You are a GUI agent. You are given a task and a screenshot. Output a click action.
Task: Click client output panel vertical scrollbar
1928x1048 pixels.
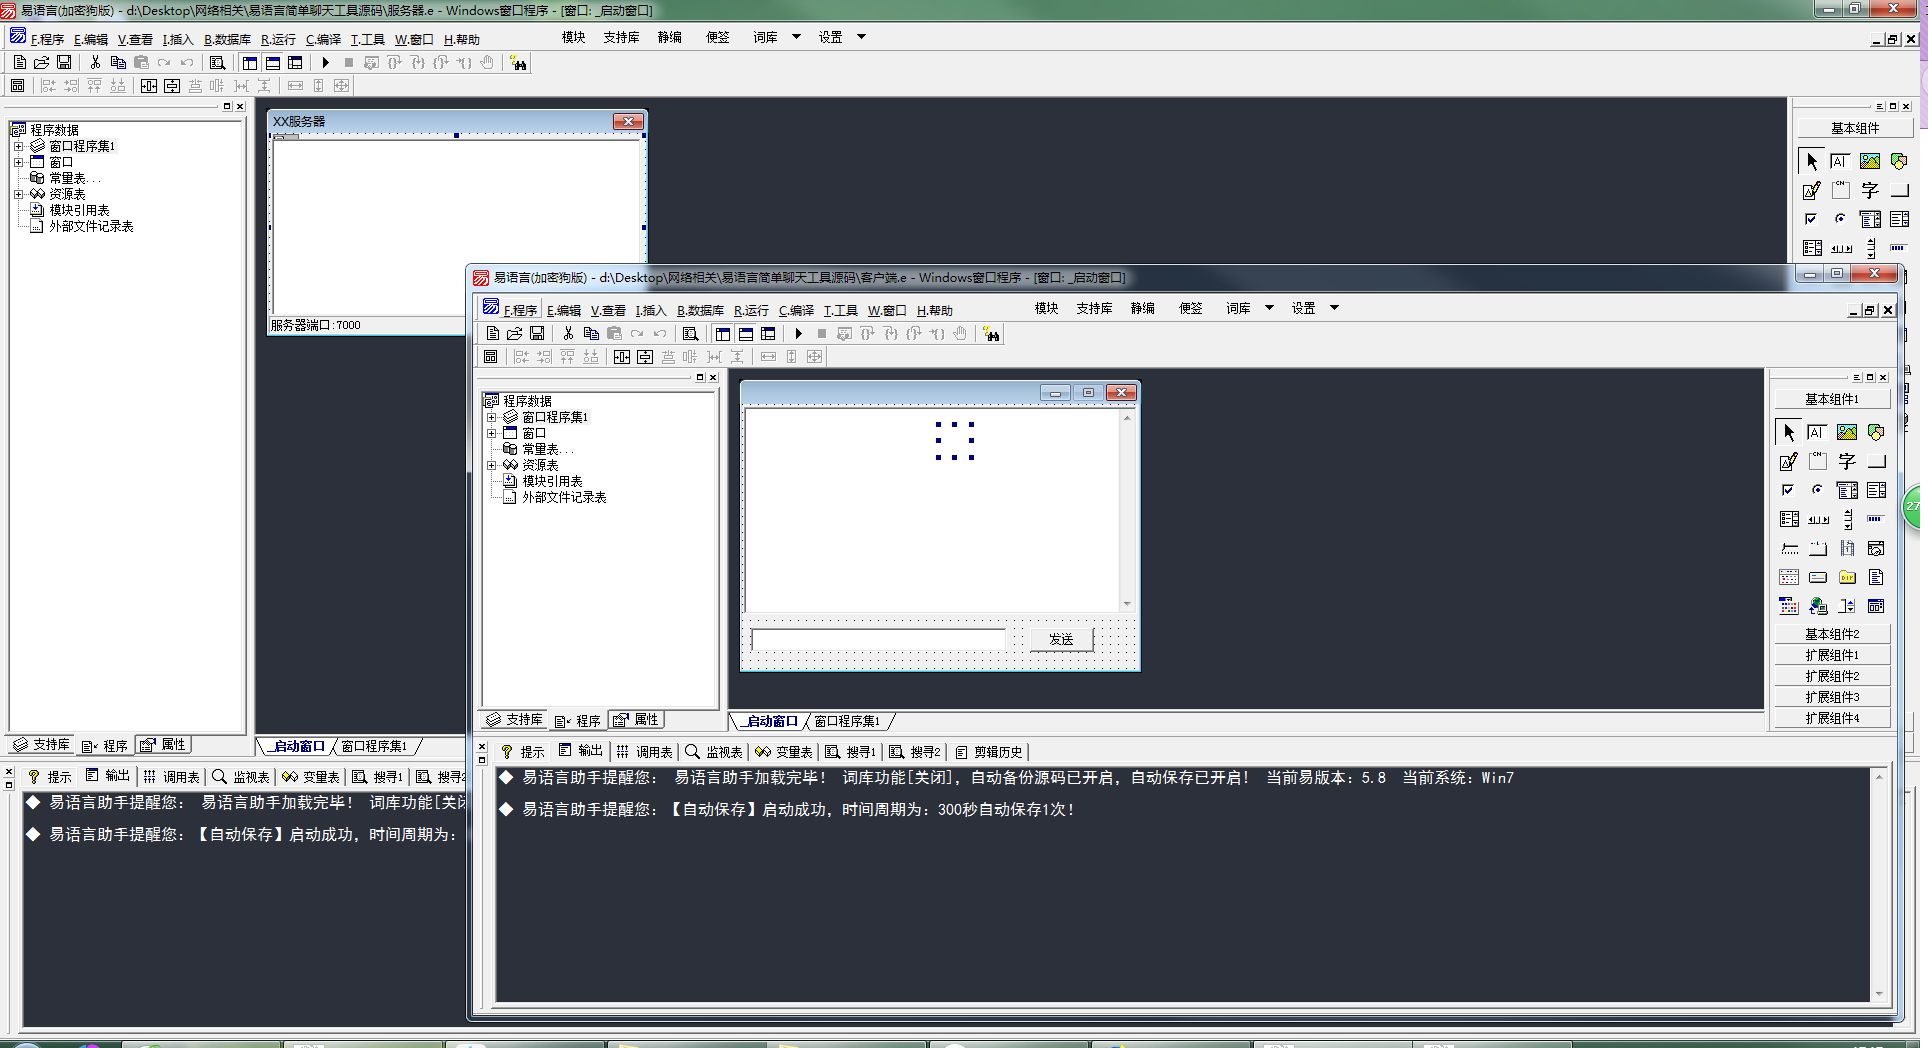[1879, 885]
